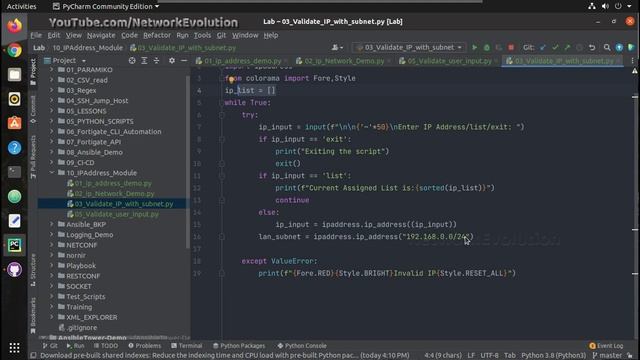Open the Tools menu
This screenshot has width=640, height=360.
click(x=202, y=36)
